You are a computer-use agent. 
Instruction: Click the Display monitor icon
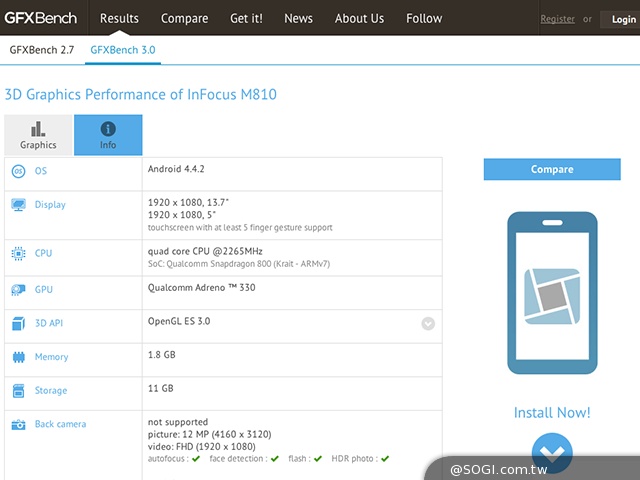pos(18,204)
